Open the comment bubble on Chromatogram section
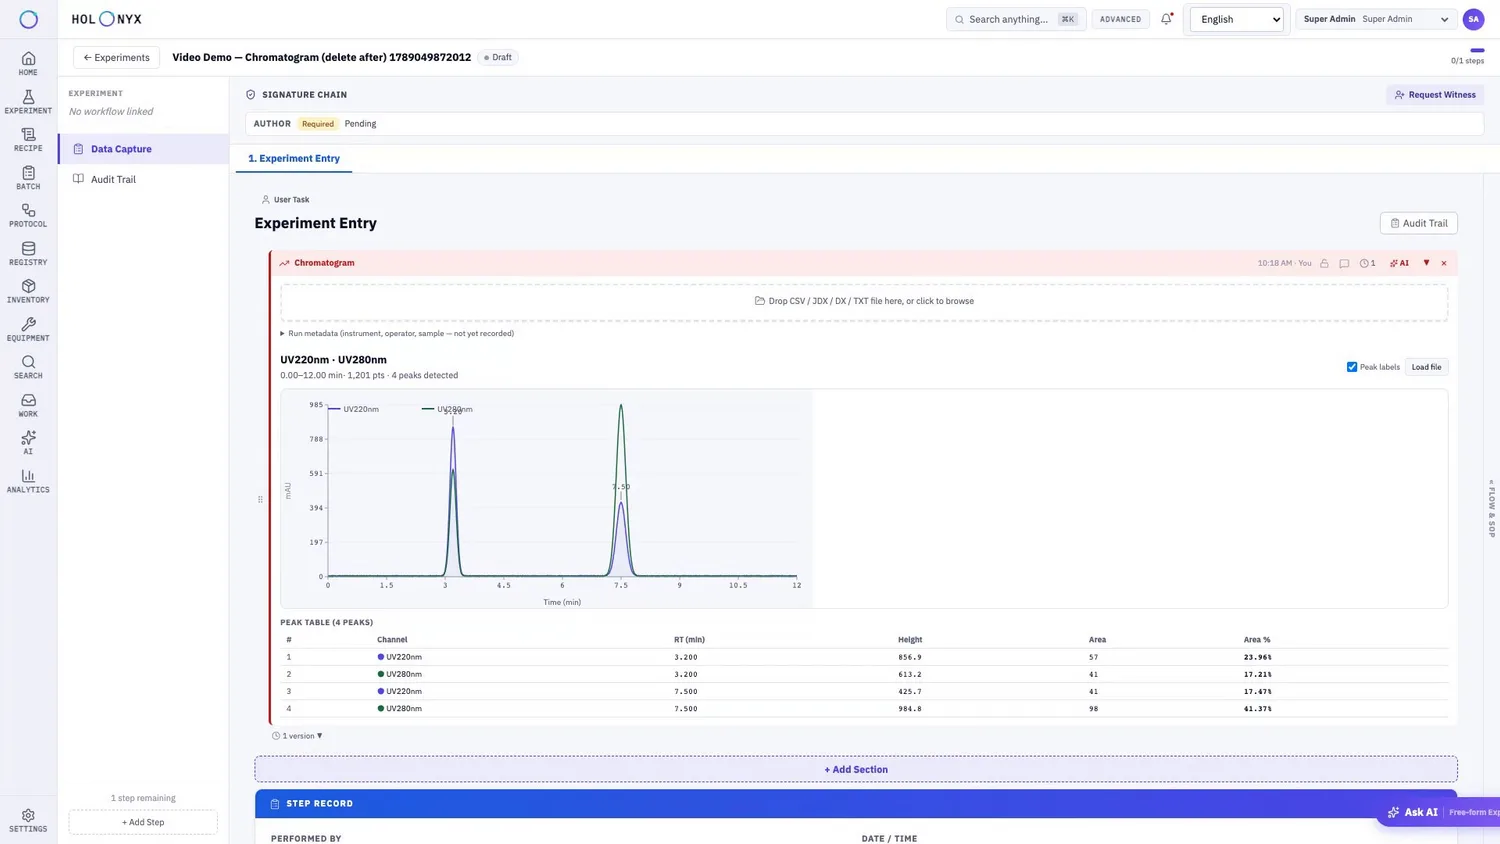Viewport: 1500px width, 844px height. pos(1344,263)
